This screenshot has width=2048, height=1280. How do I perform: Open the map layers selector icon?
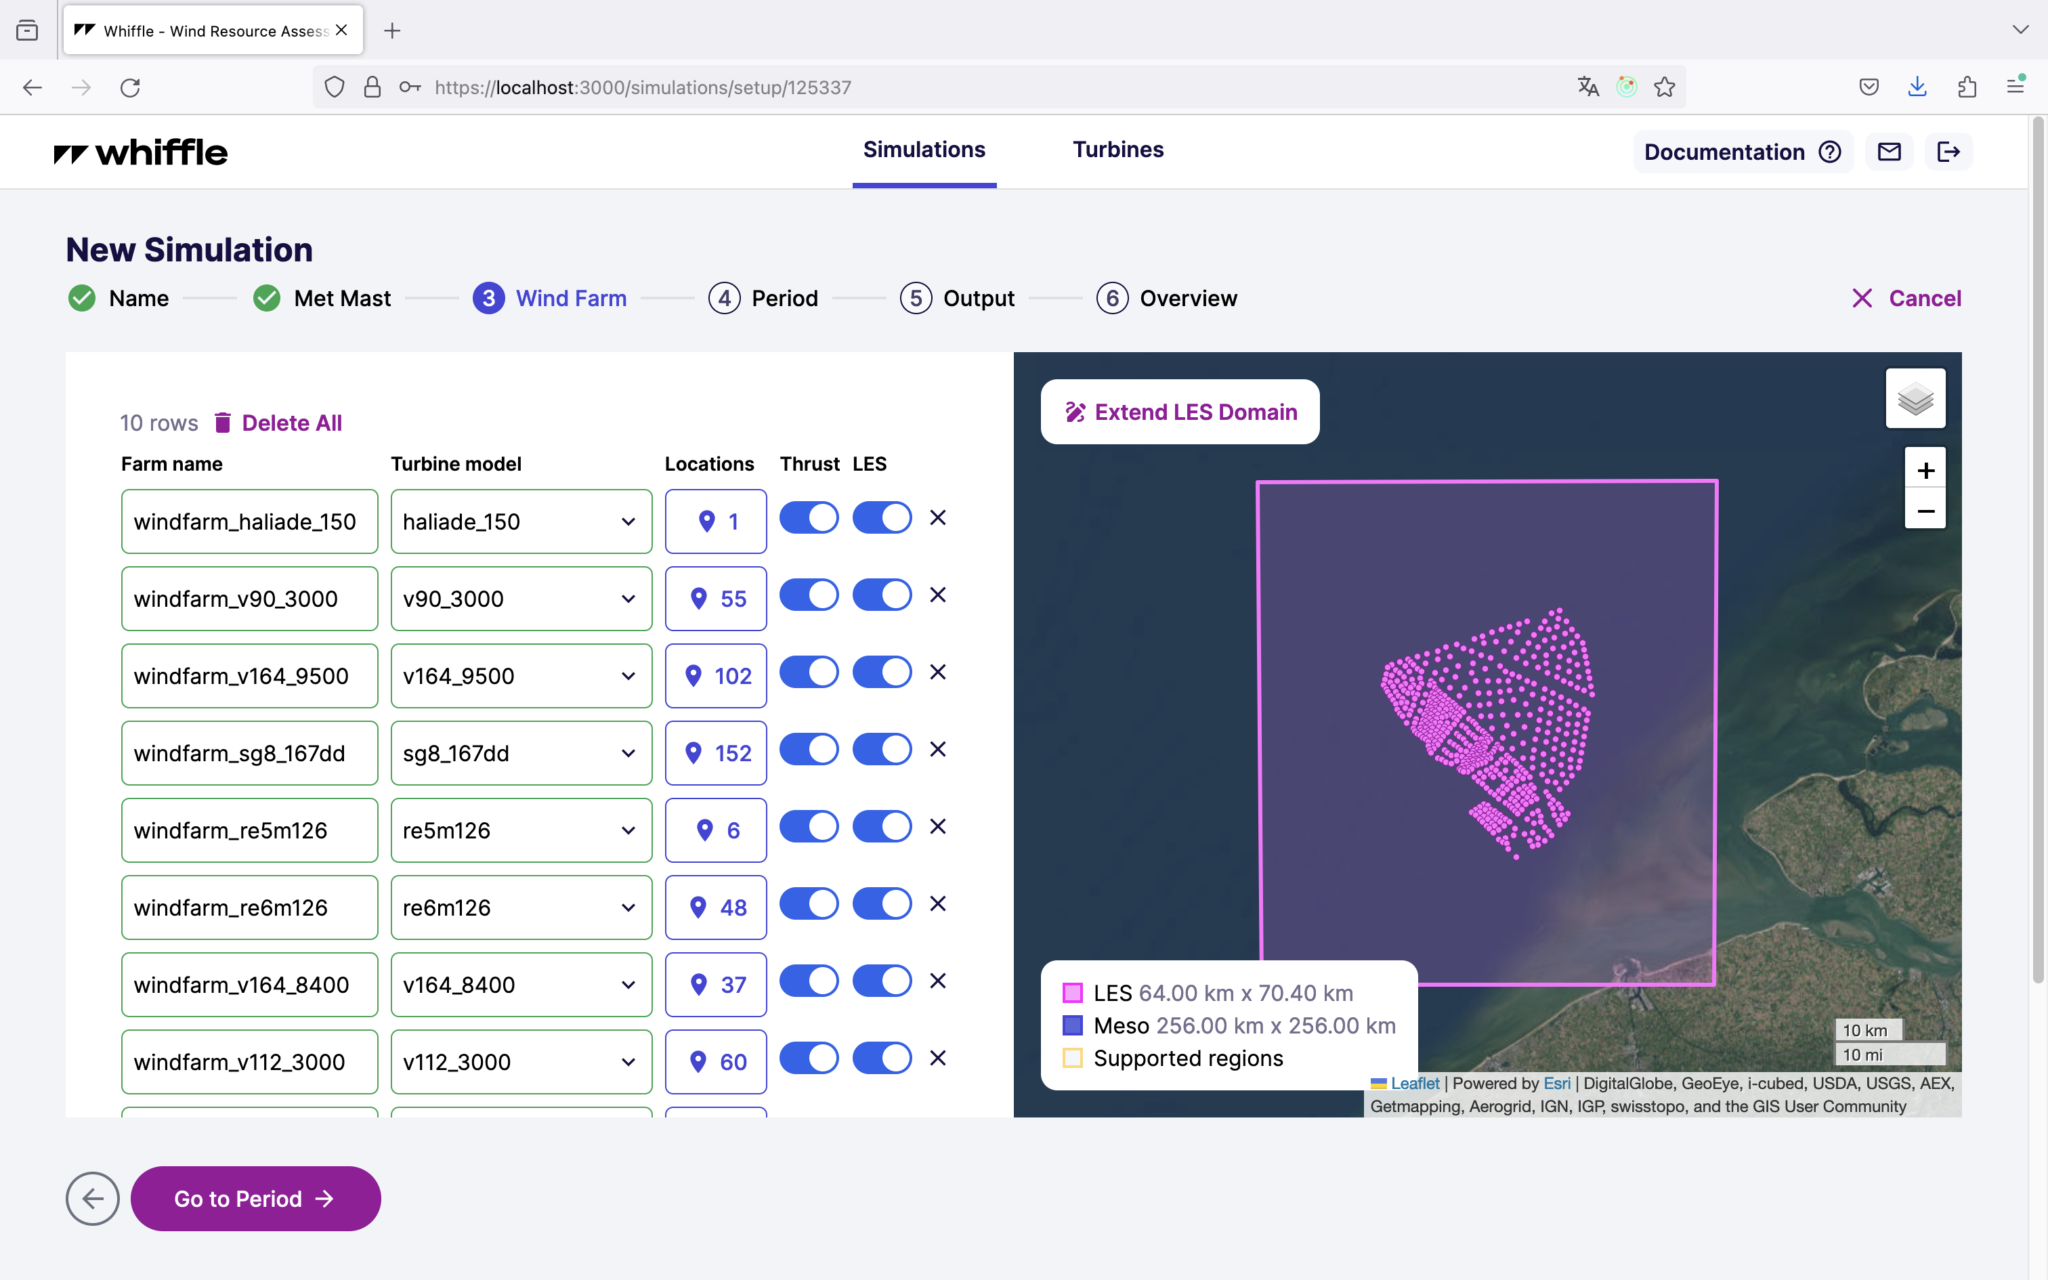(1915, 399)
